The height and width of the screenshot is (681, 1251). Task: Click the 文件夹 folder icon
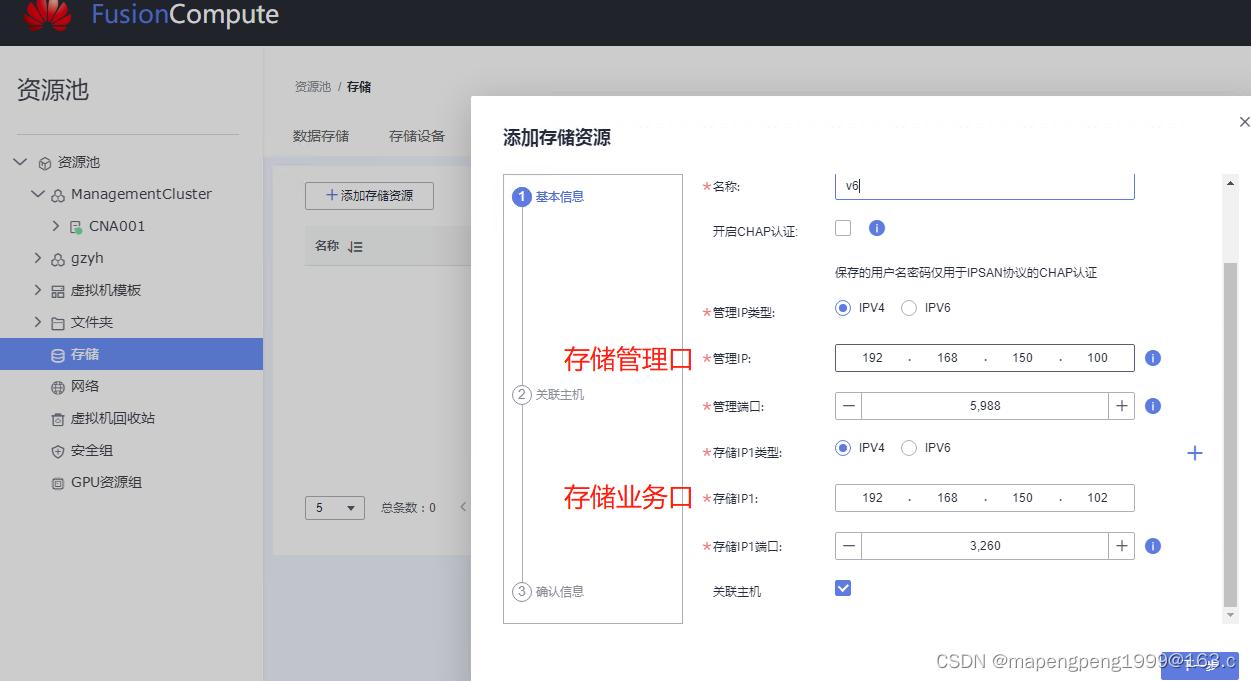click(58, 322)
